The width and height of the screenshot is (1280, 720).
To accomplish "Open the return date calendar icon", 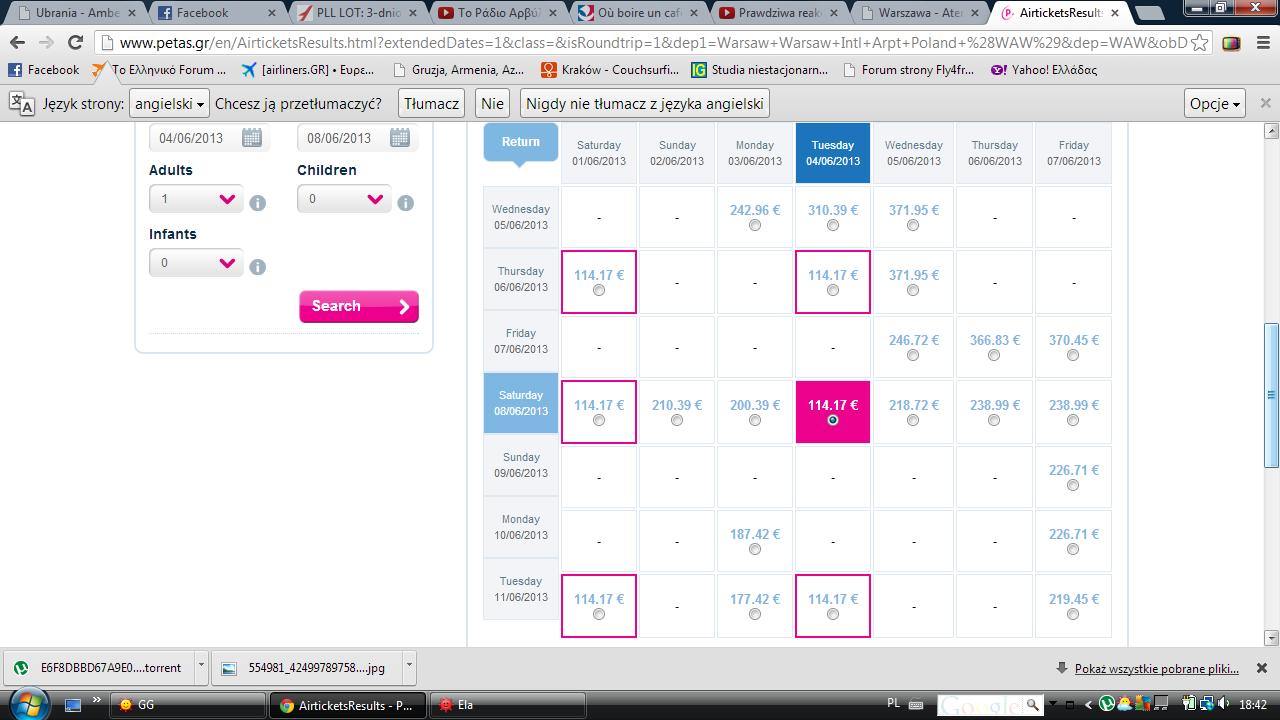I will point(400,138).
